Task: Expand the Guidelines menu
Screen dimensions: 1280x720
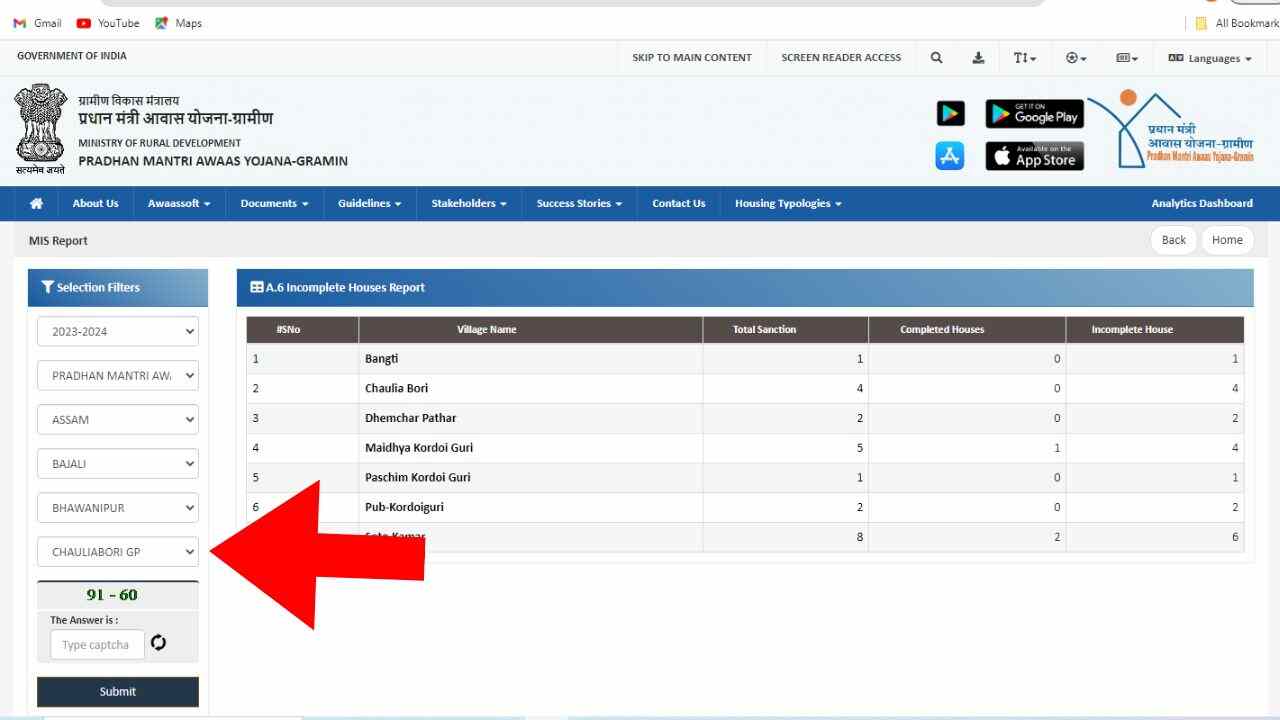Action: tap(369, 203)
